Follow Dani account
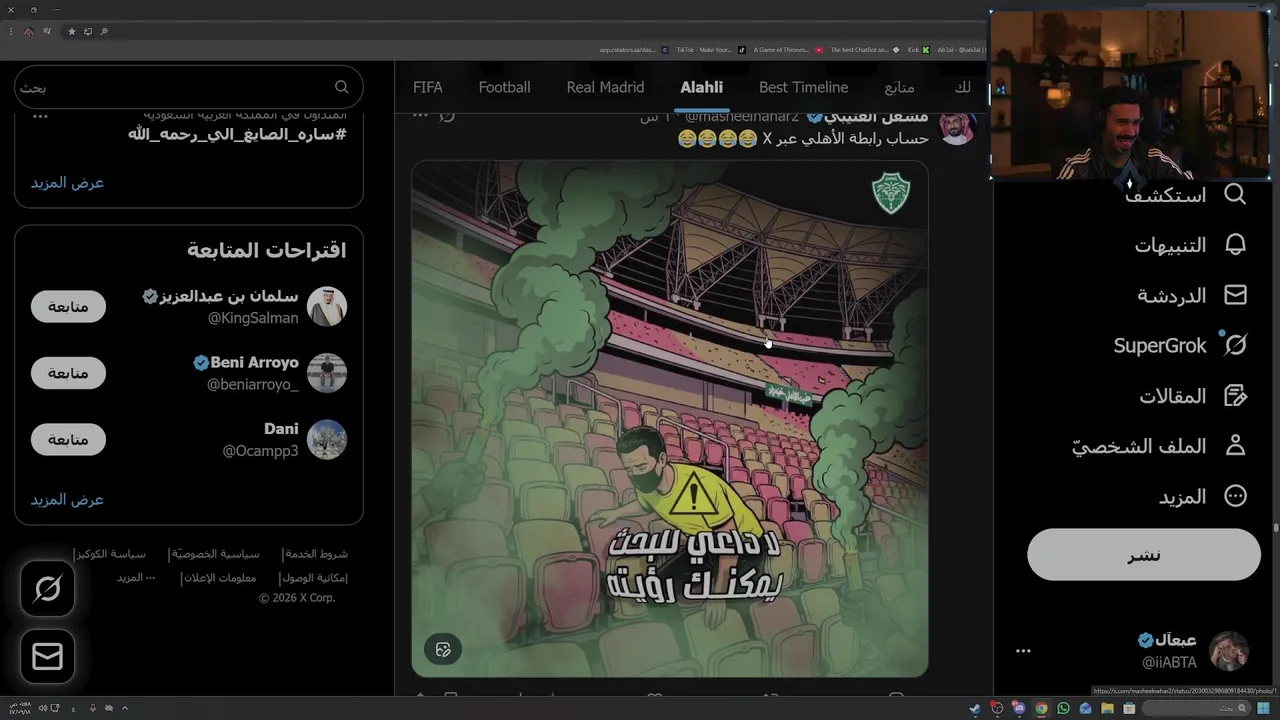Screen dimensions: 1280x720 [68, 439]
